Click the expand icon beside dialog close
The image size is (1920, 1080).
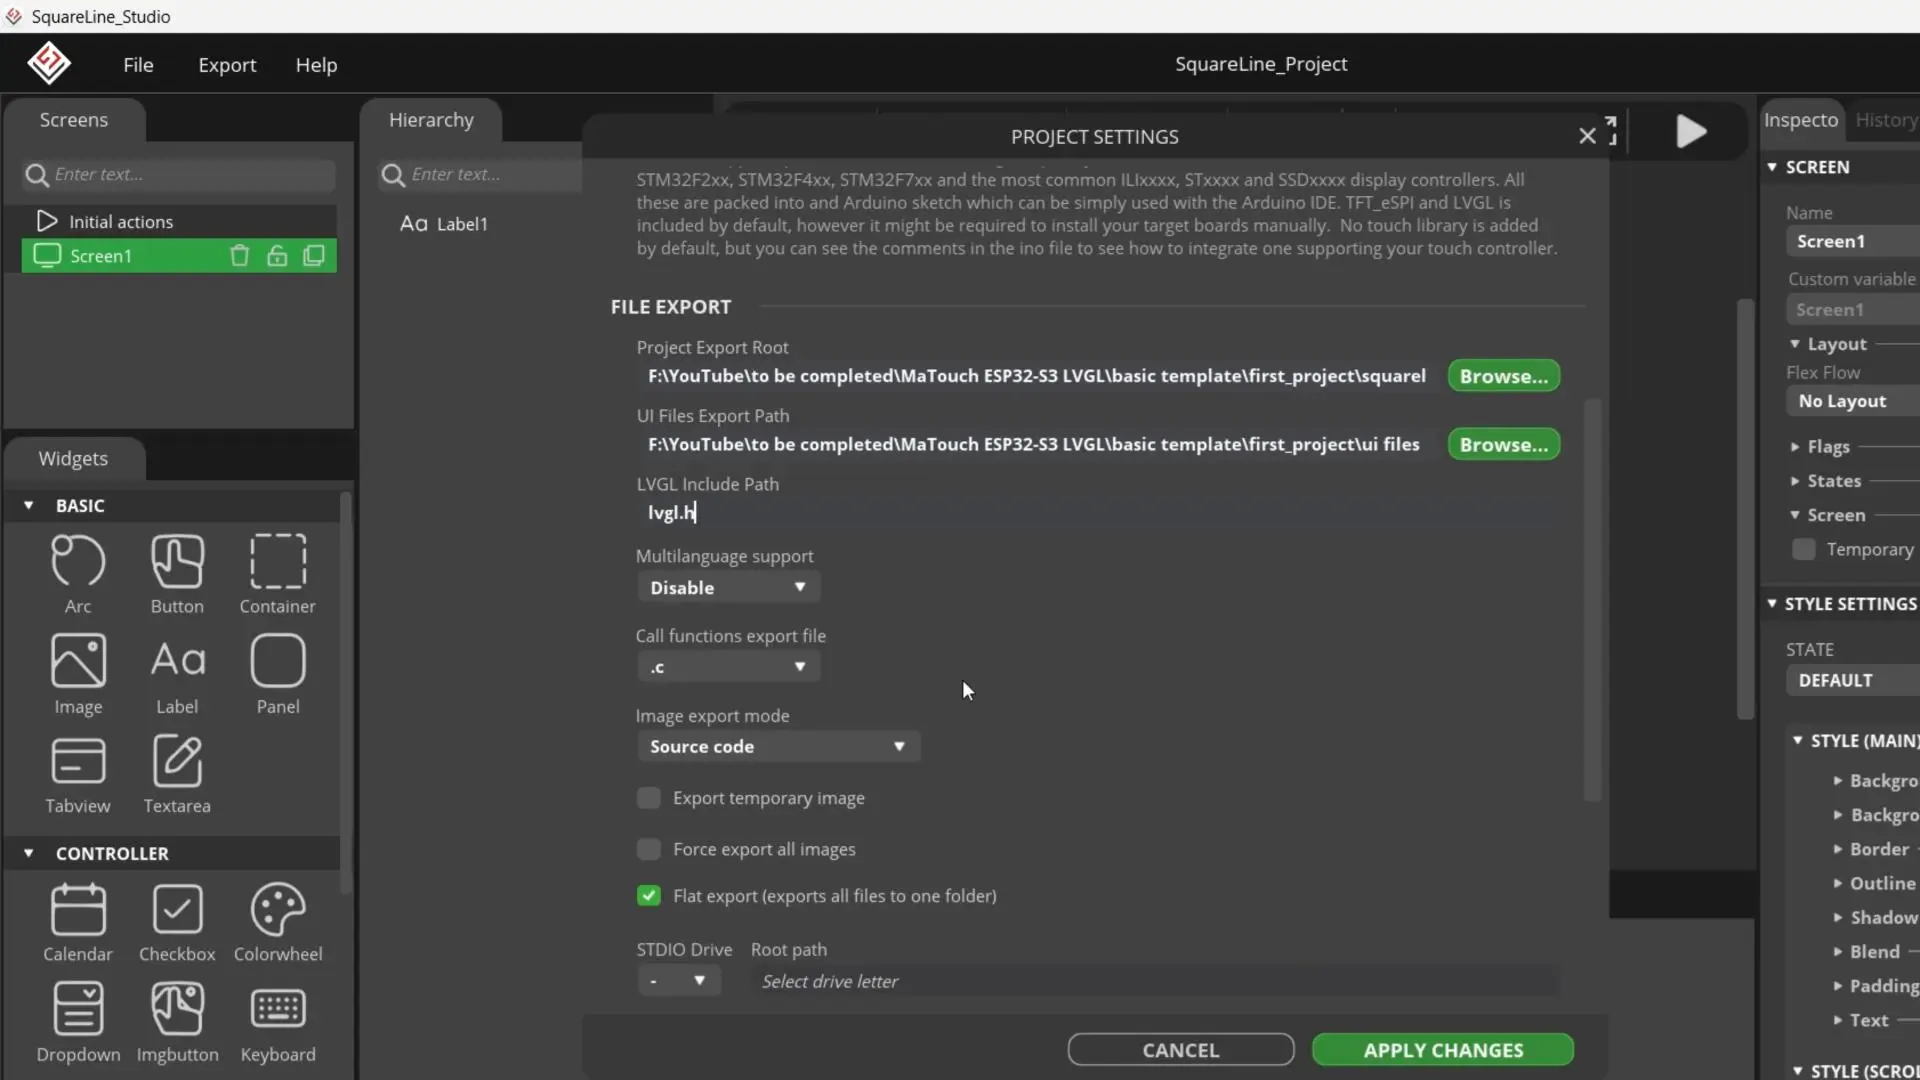coord(1611,131)
